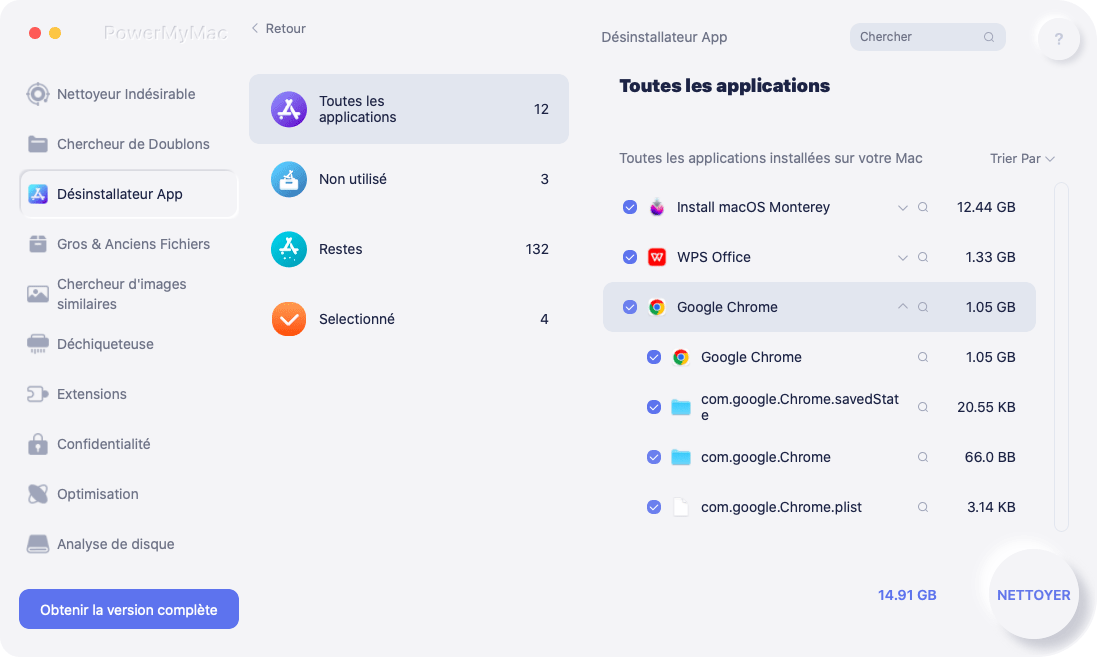Click the 3.14 KB size value
The height and width of the screenshot is (657, 1097).
click(x=991, y=507)
